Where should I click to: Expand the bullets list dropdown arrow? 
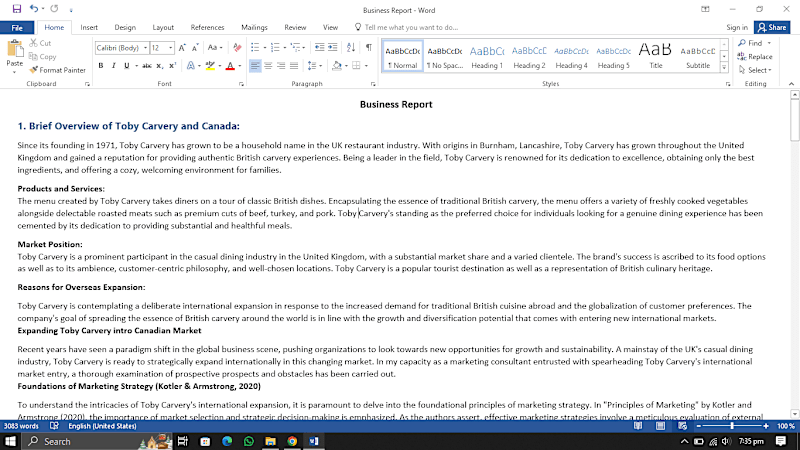coord(265,48)
